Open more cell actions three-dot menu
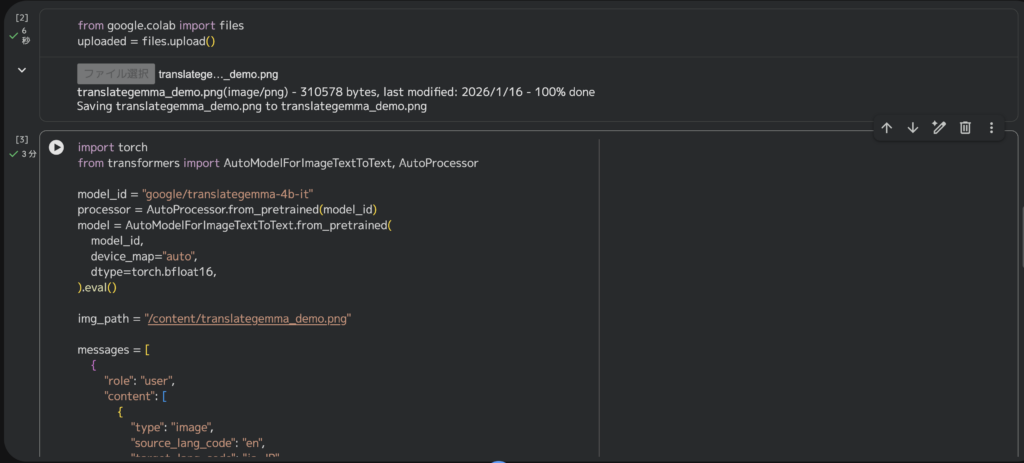The height and width of the screenshot is (463, 1024). tap(991, 128)
